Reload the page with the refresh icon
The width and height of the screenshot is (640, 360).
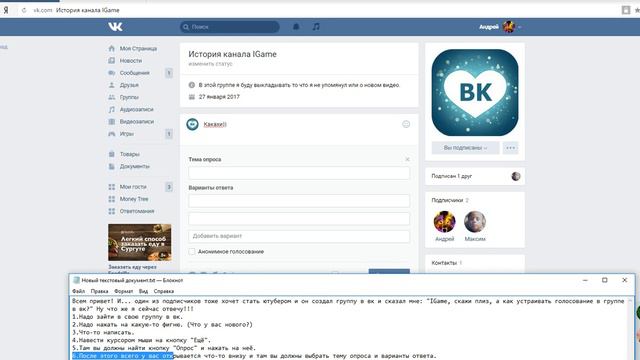[24, 10]
